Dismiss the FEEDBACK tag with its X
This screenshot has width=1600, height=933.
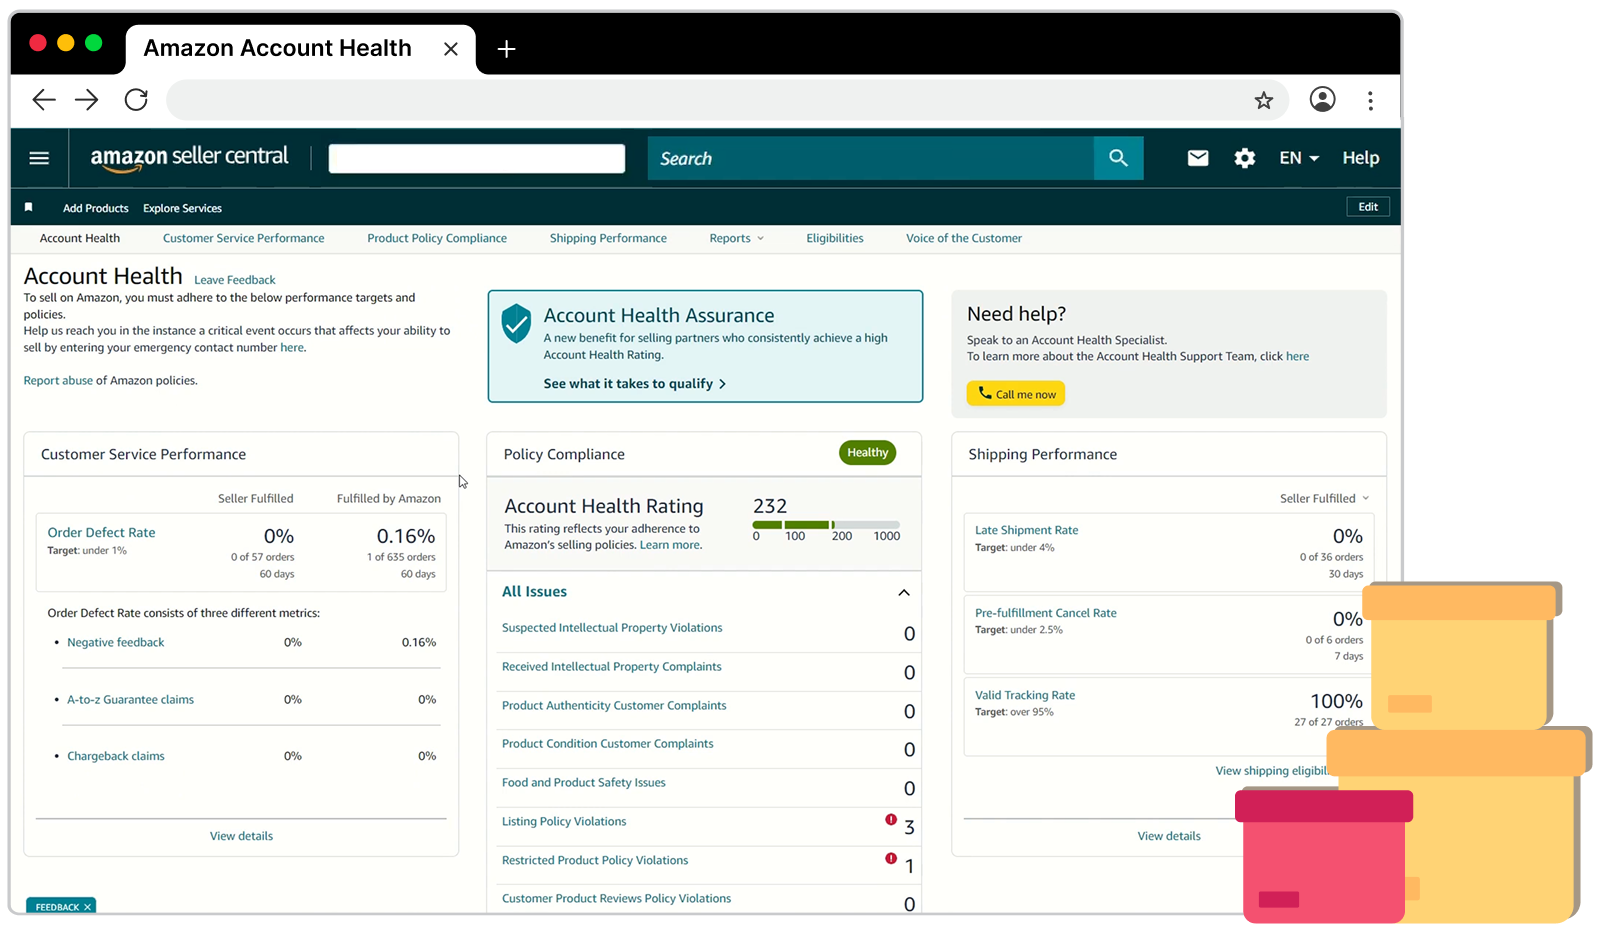click(88, 907)
